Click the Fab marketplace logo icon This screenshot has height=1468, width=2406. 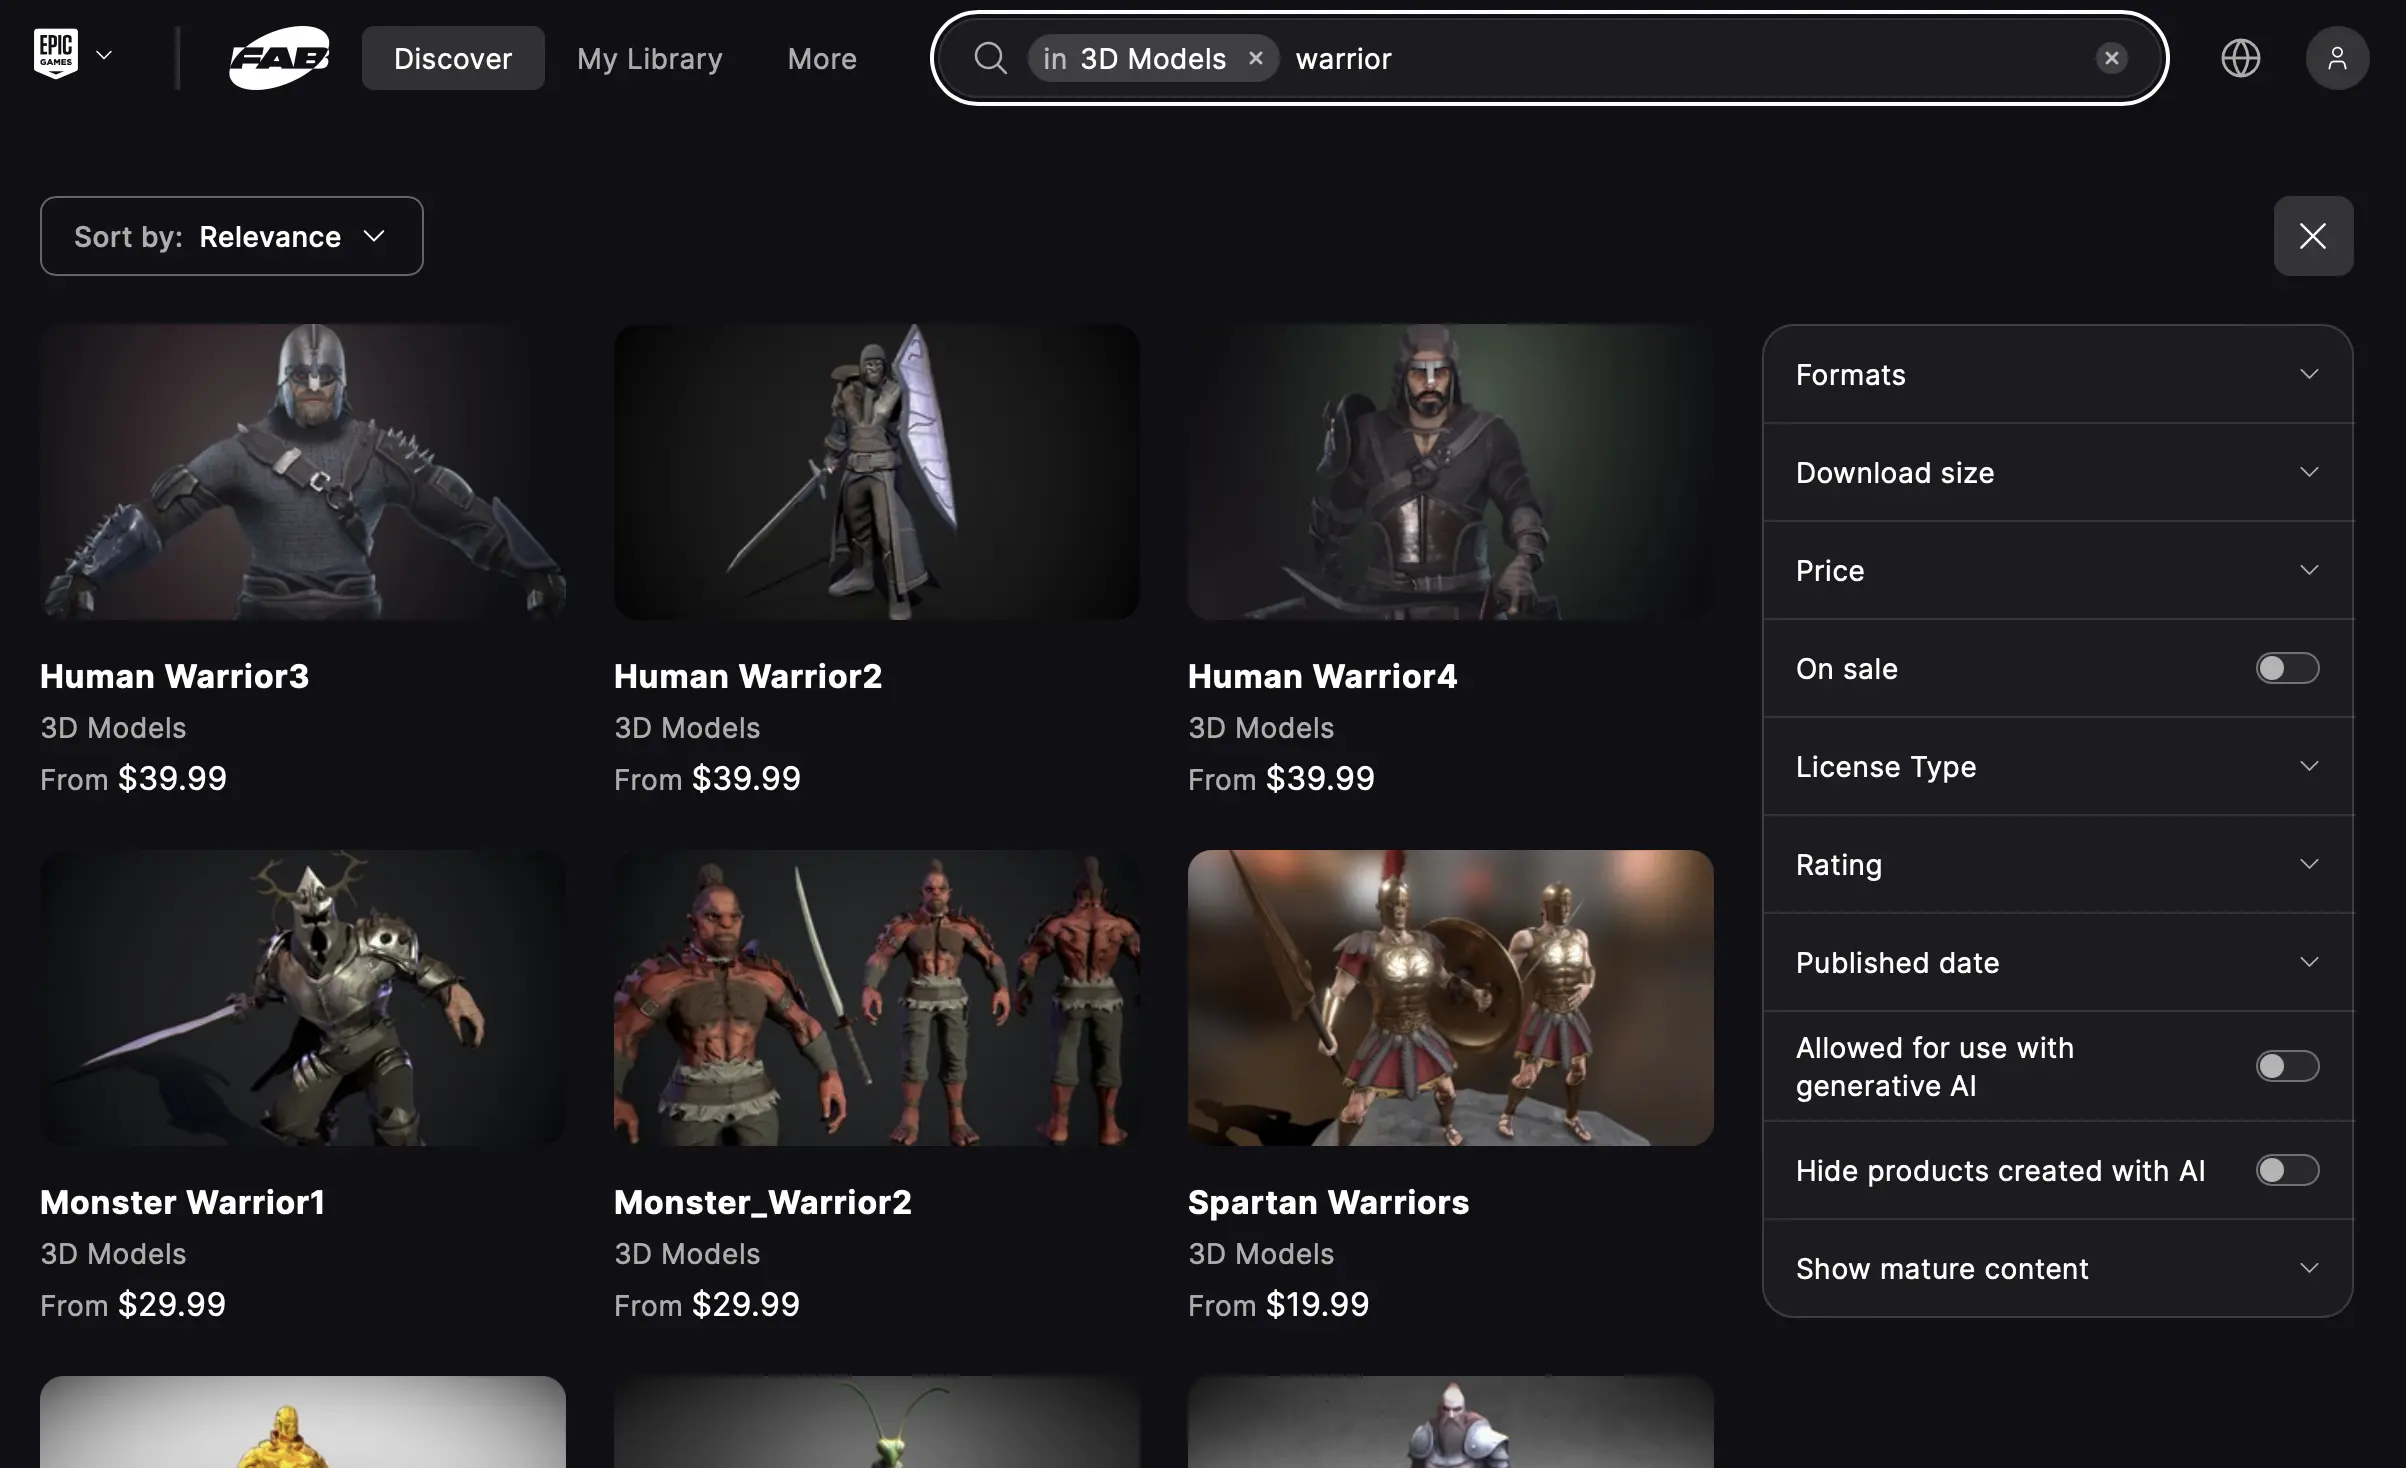pos(280,55)
